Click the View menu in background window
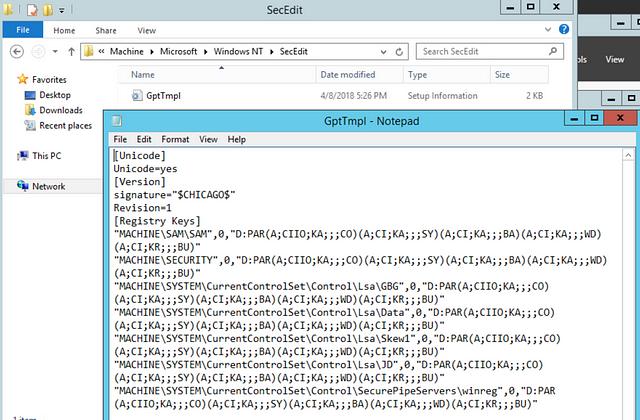Image resolution: width=640 pixels, height=420 pixels. [x=615, y=60]
